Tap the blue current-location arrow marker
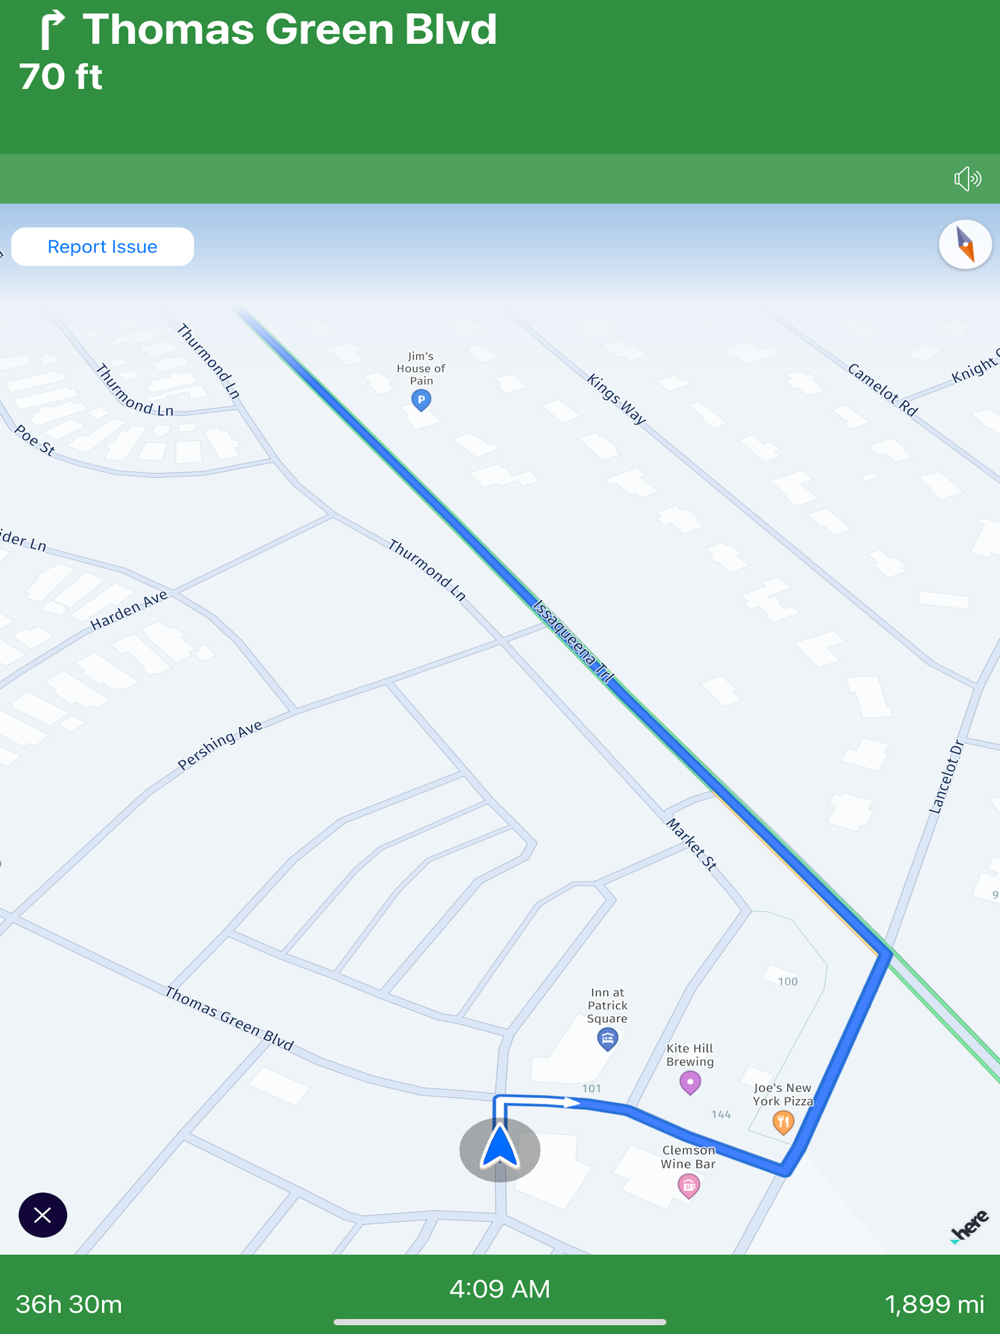The height and width of the screenshot is (1334, 1000). click(499, 1147)
